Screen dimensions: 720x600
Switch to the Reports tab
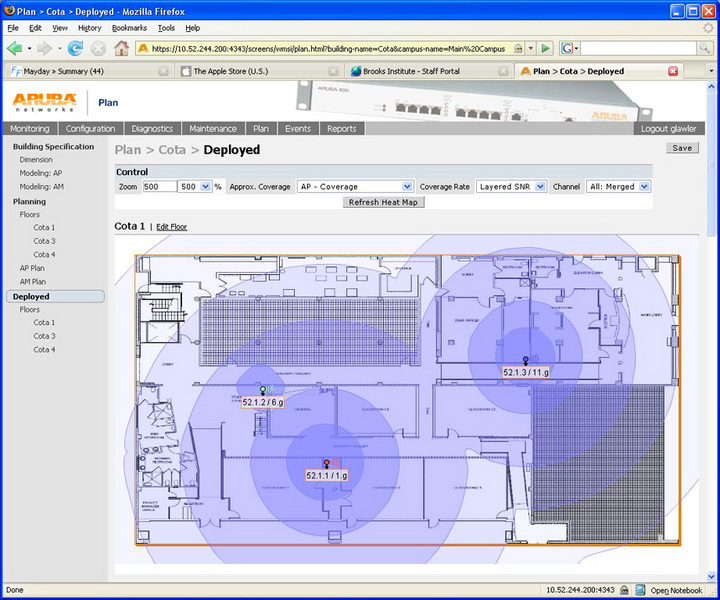[342, 129]
